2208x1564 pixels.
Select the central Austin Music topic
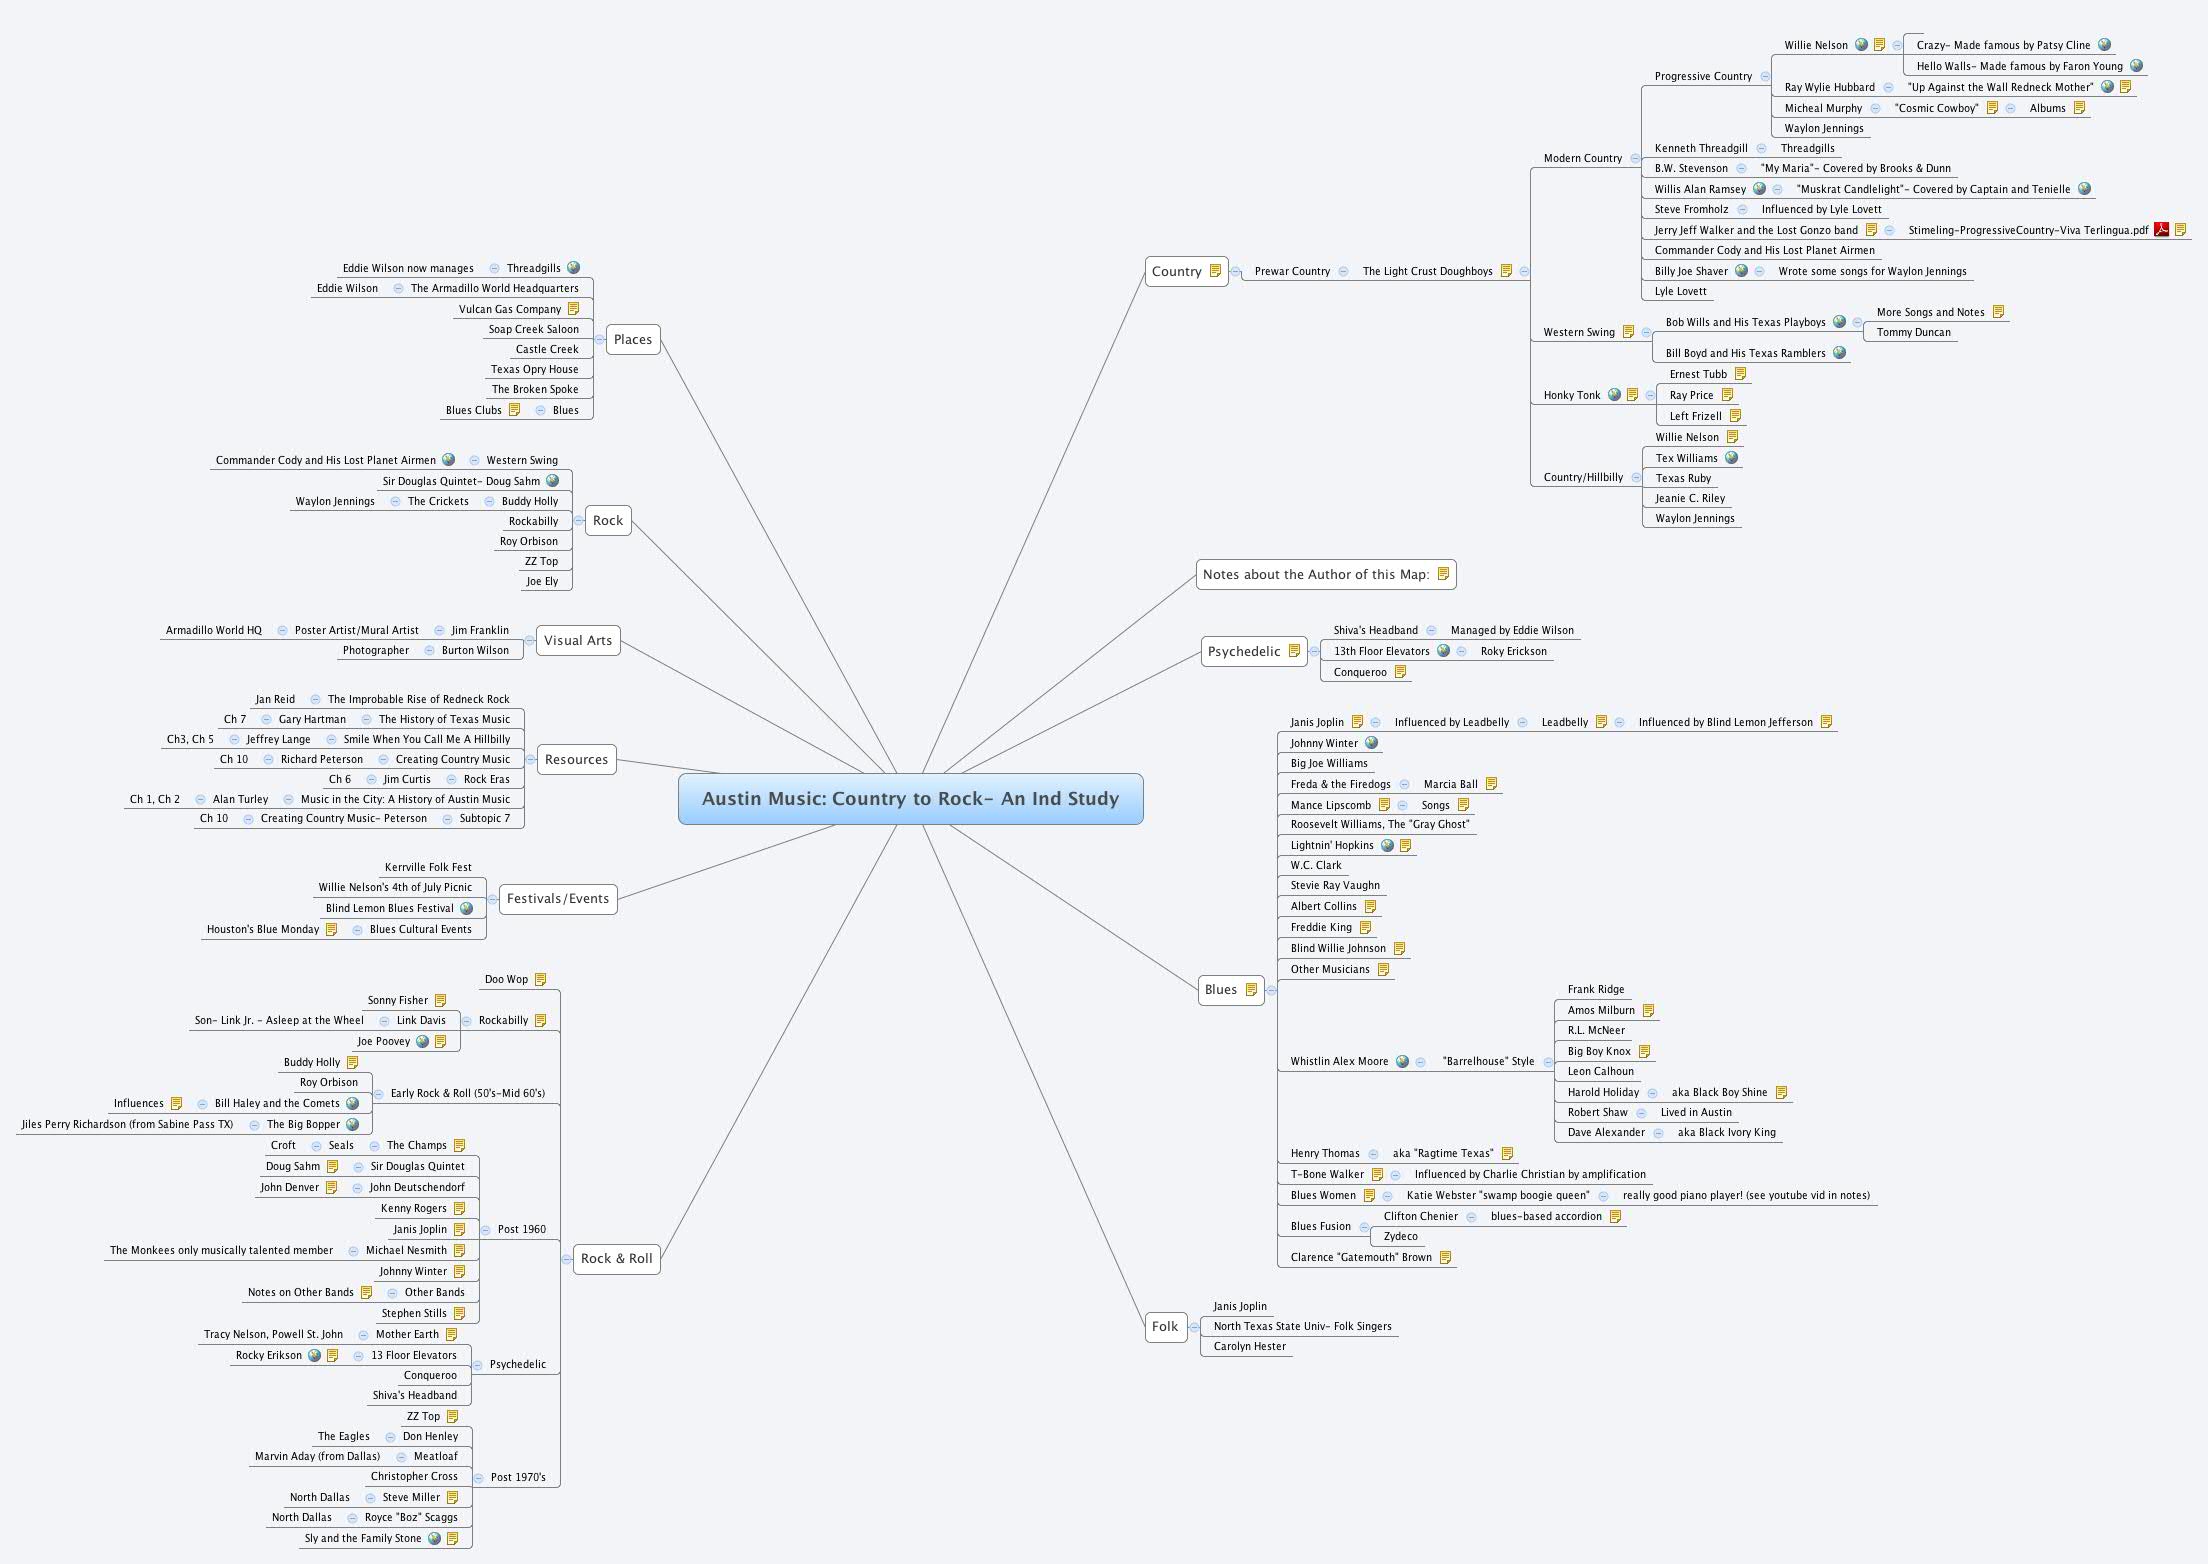[x=910, y=799]
